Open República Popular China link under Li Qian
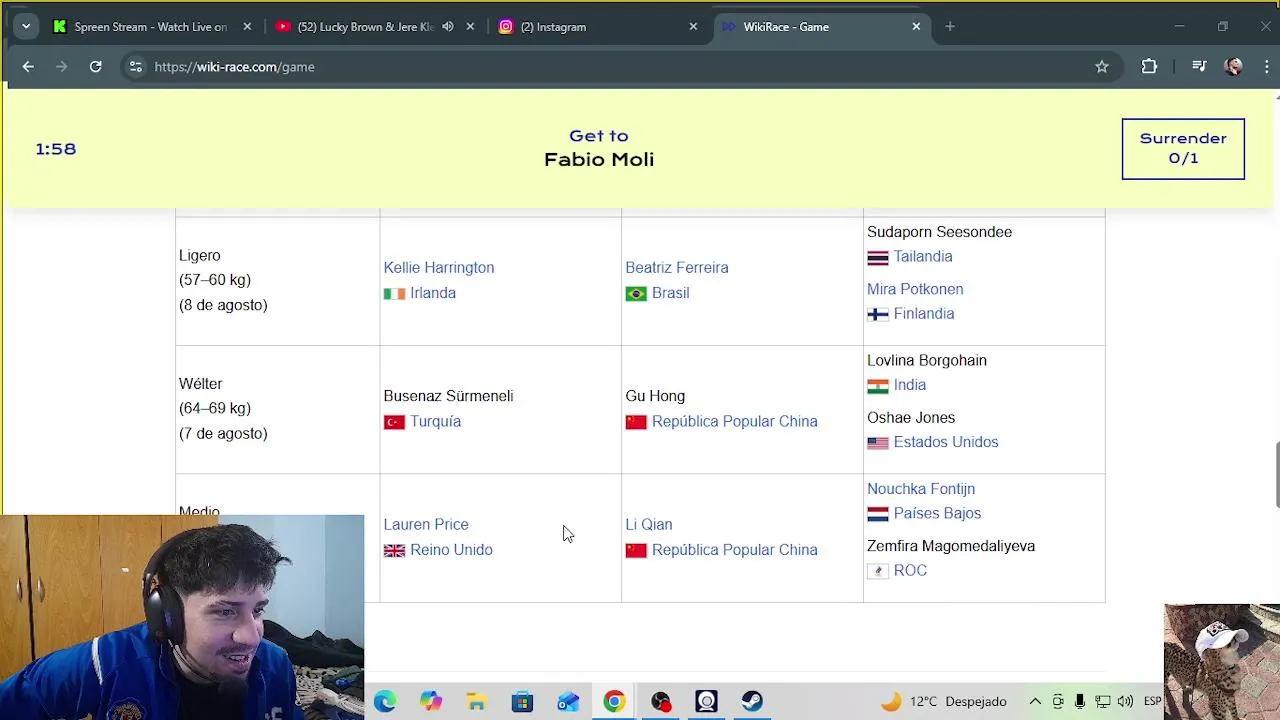Viewport: 1280px width, 720px height. [735, 550]
